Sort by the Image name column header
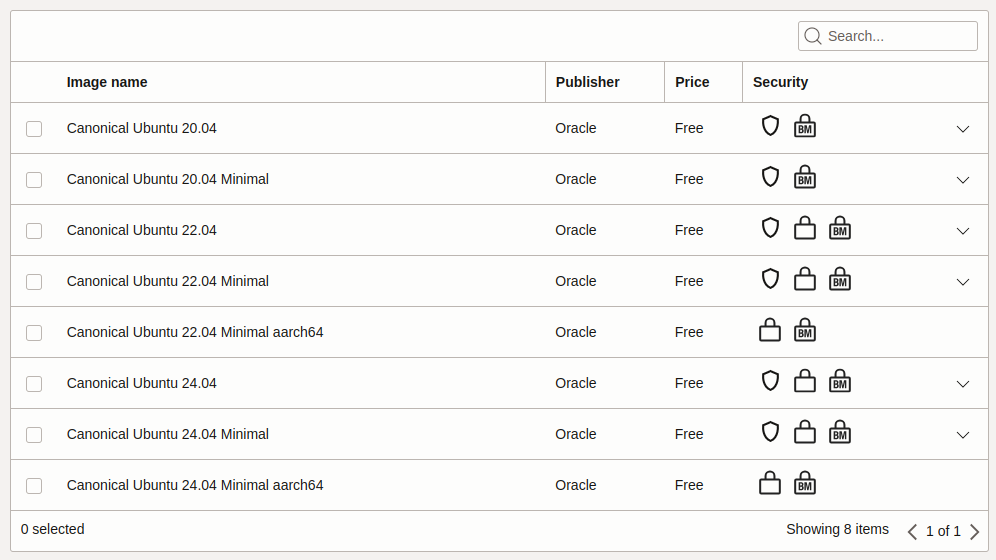996x560 pixels. click(107, 83)
